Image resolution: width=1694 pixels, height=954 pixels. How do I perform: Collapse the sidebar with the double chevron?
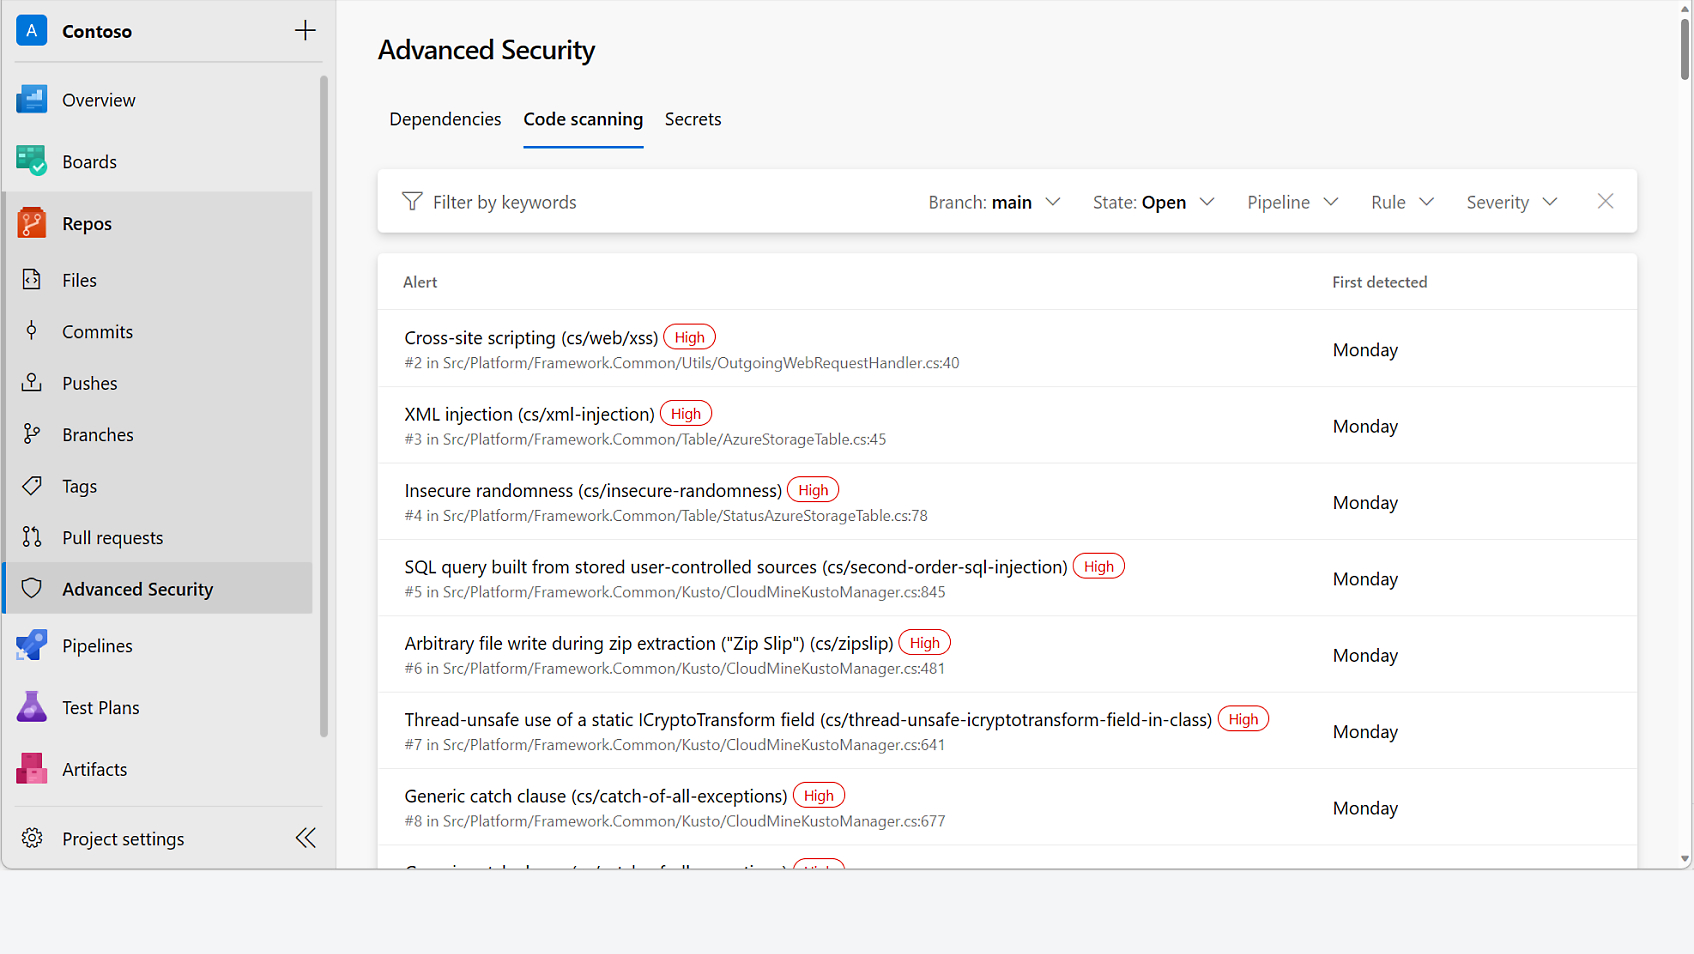click(305, 838)
